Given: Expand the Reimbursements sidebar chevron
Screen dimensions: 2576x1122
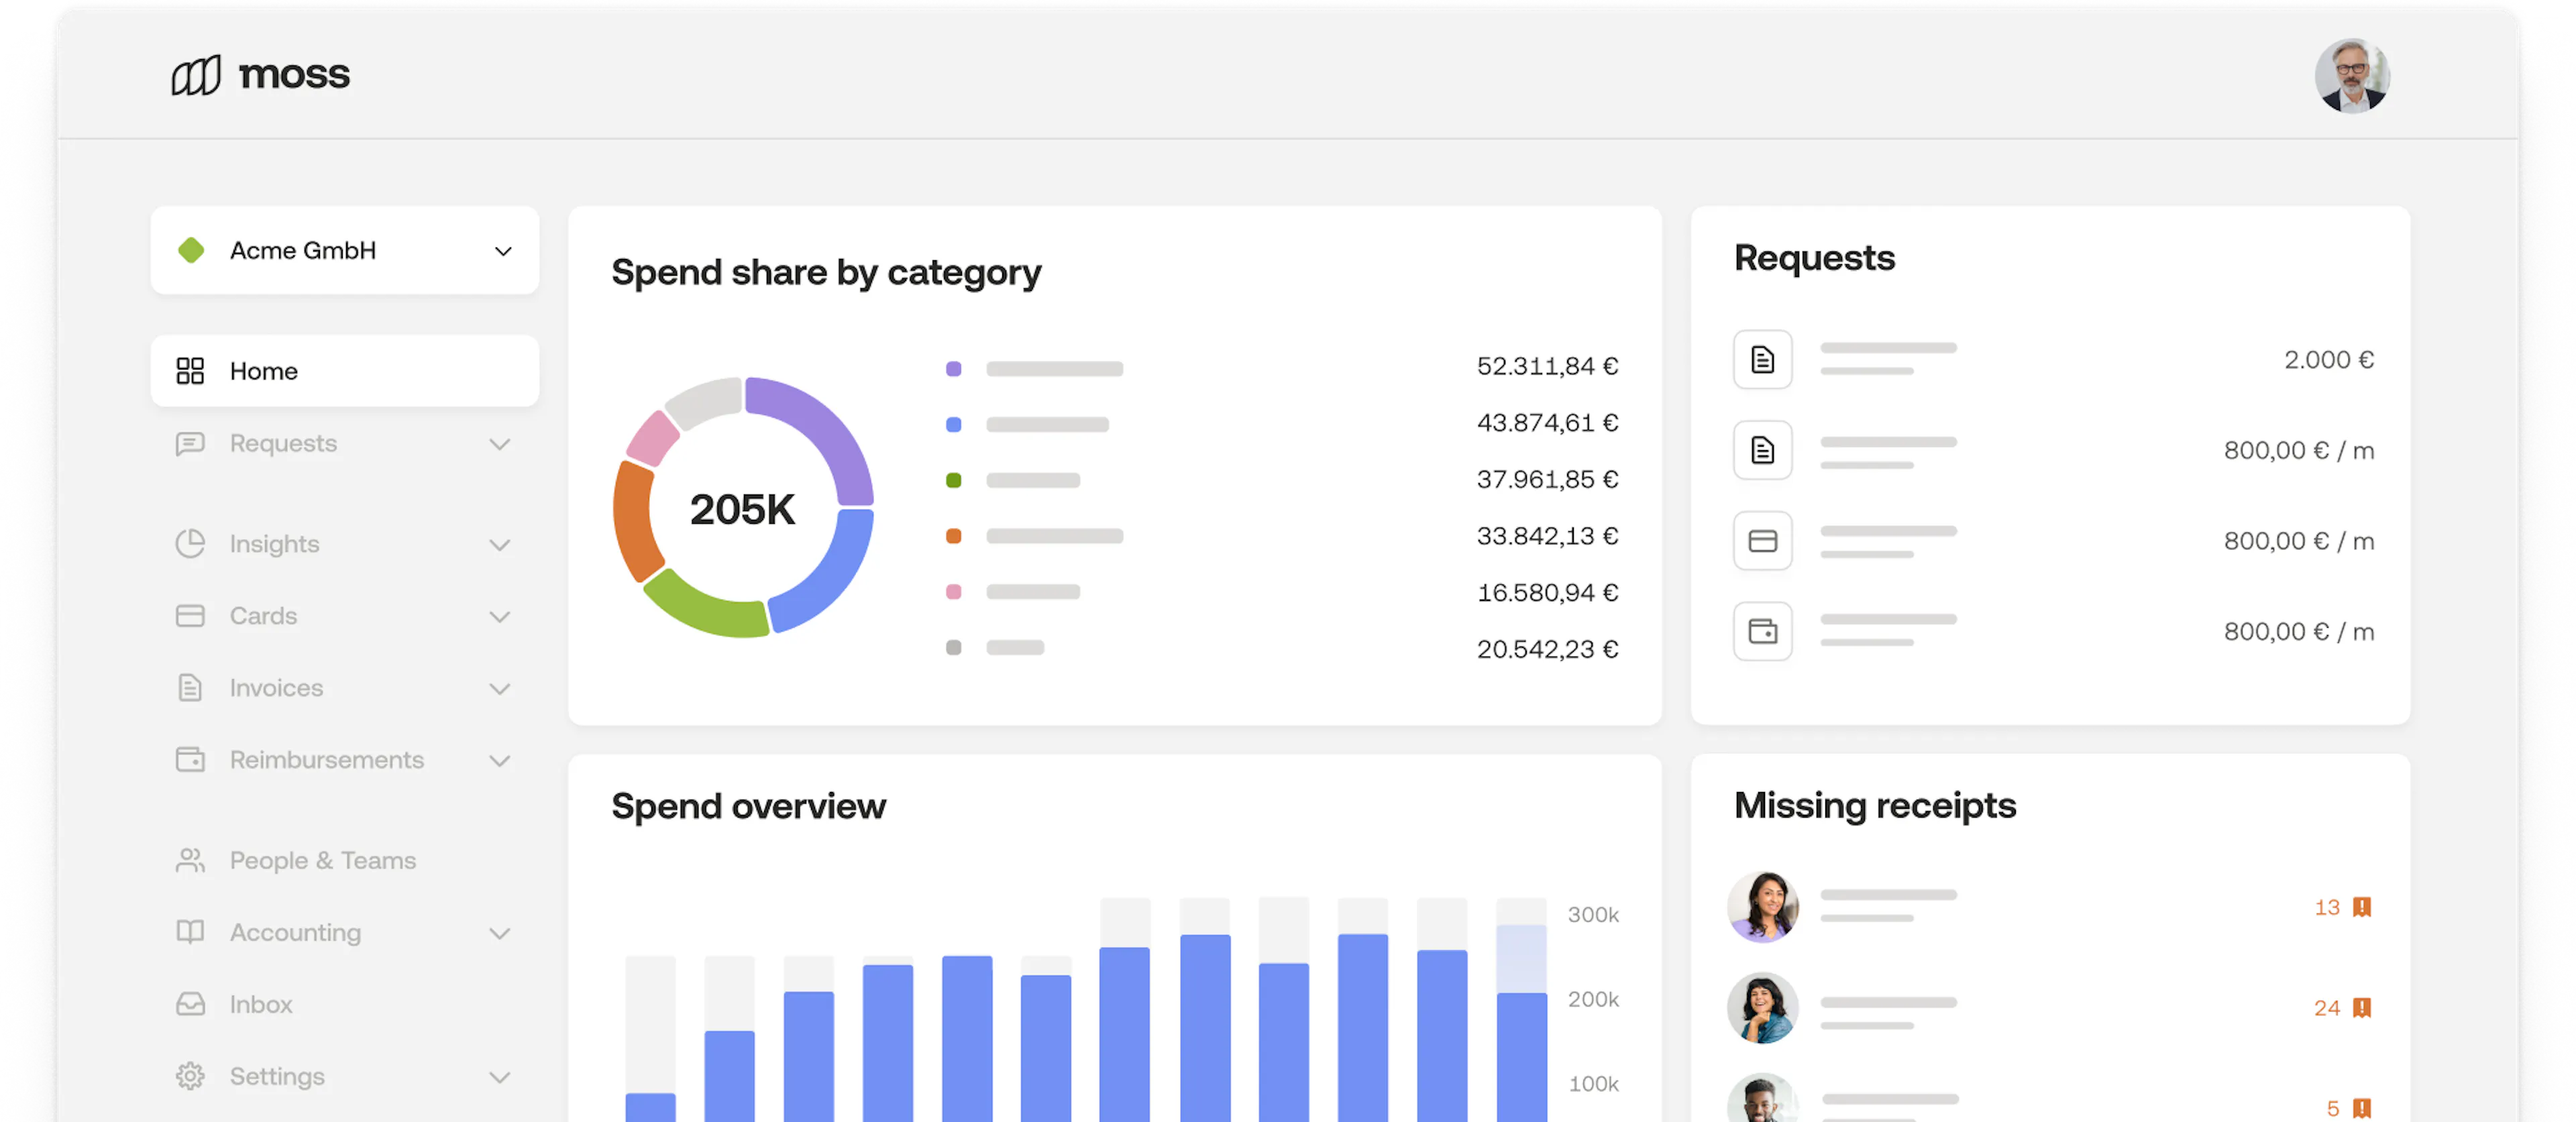Looking at the screenshot, I should tap(500, 761).
